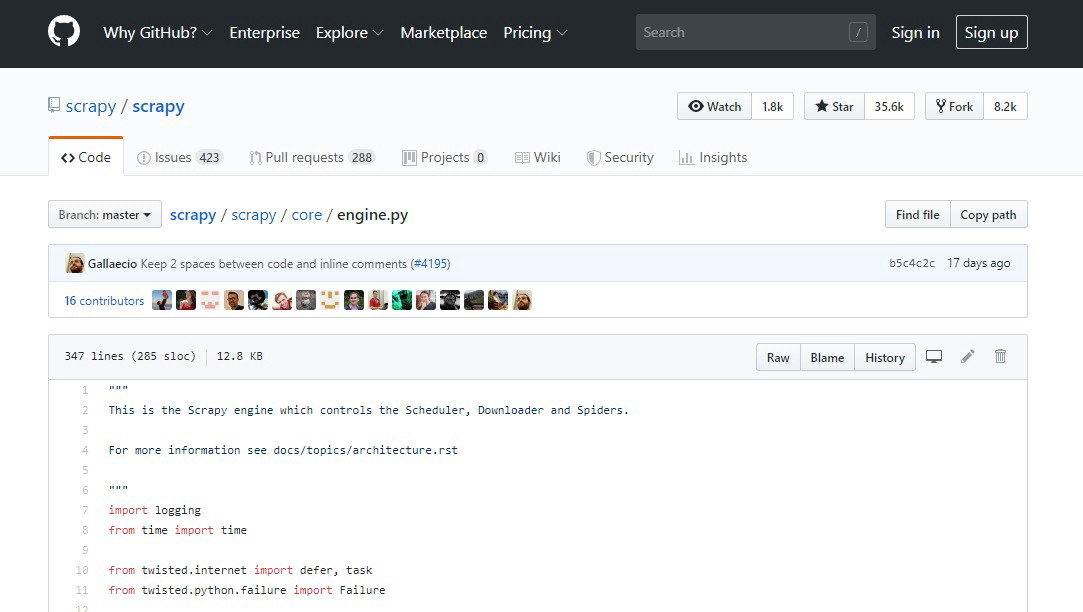The image size is (1083, 612).
Task: Click the trash delete file icon
Action: [1000, 356]
